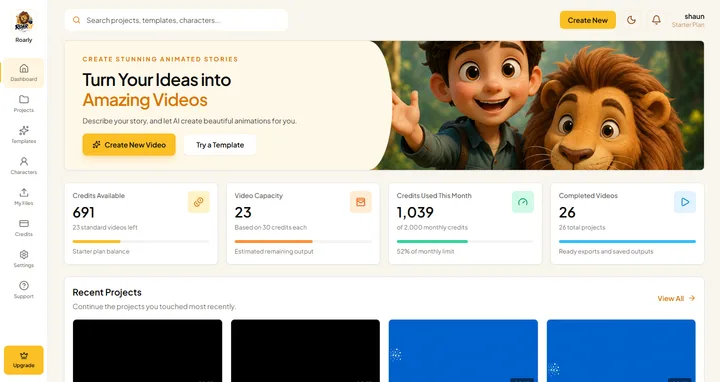Viewport: 720px width, 382px height.
Task: Open the second black project thumbnail
Action: pyautogui.click(x=305, y=351)
